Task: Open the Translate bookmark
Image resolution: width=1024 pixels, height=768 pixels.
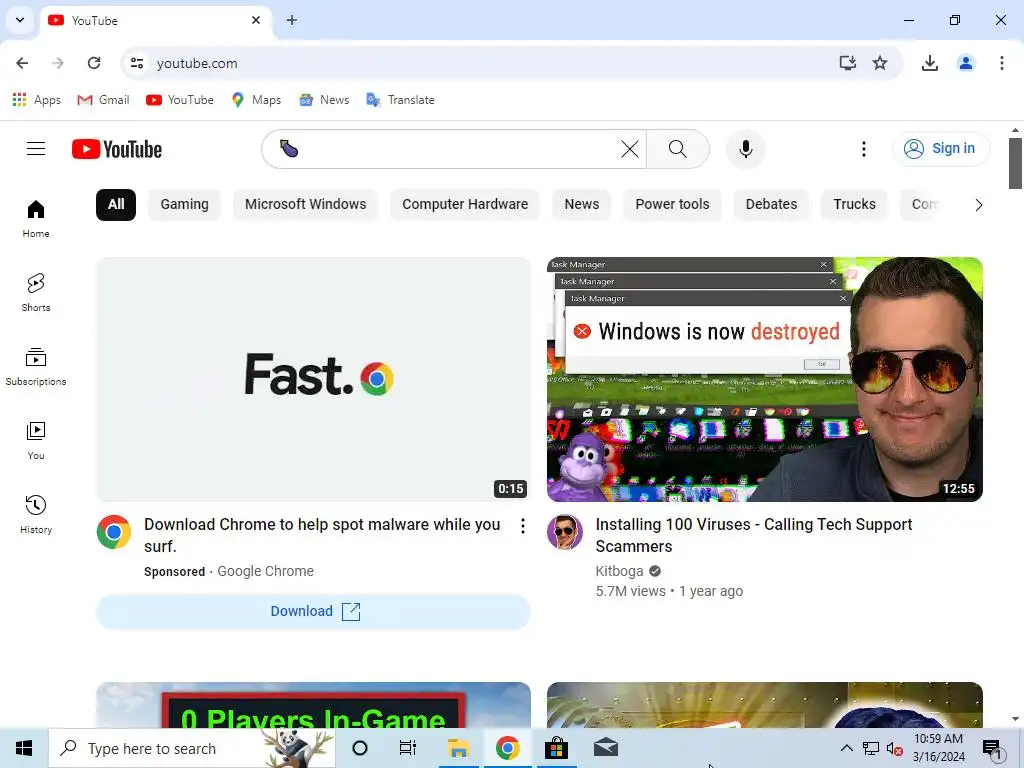Action: [400, 100]
